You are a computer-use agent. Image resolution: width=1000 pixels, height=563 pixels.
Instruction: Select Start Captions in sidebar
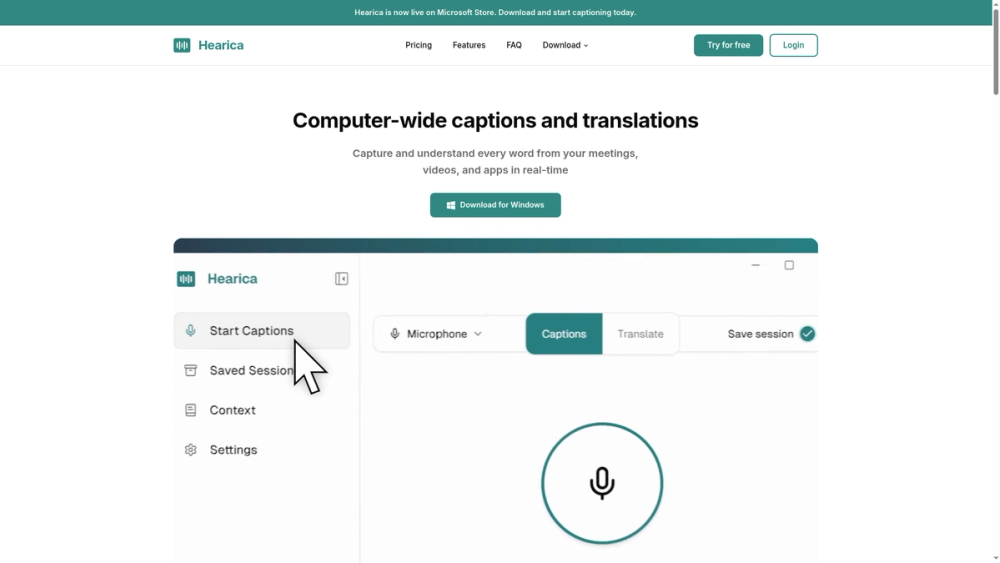262,331
